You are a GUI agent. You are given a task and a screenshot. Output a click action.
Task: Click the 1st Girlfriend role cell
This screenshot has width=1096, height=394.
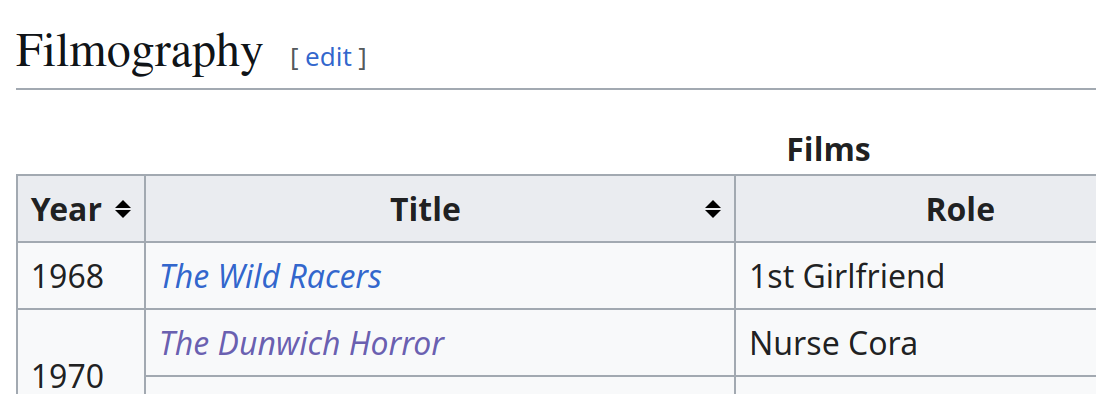pyautogui.click(x=916, y=276)
